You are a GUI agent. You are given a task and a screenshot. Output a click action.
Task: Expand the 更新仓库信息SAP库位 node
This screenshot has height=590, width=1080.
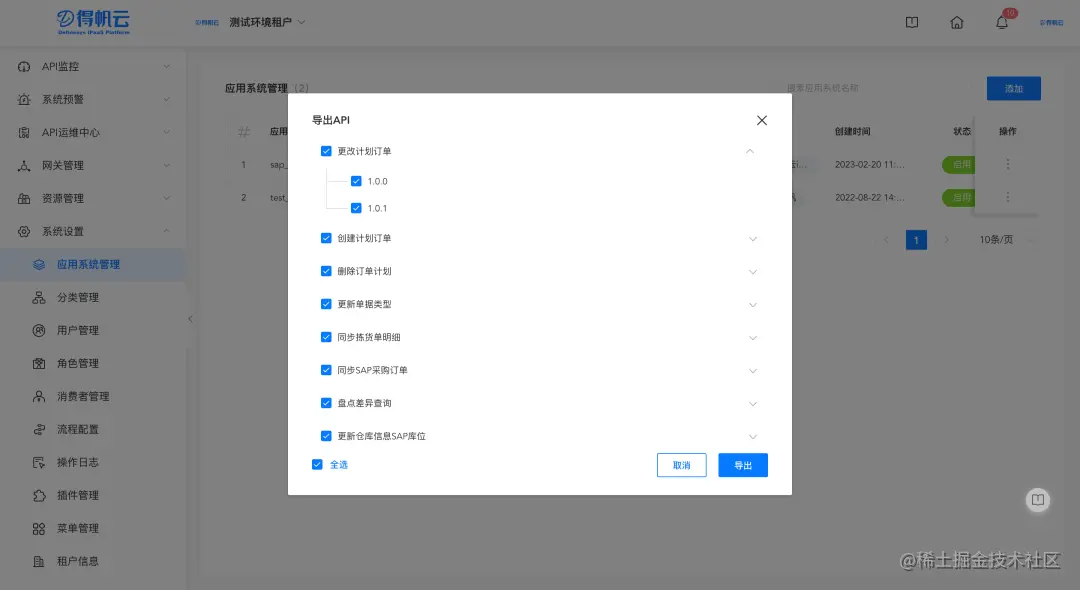coord(753,437)
